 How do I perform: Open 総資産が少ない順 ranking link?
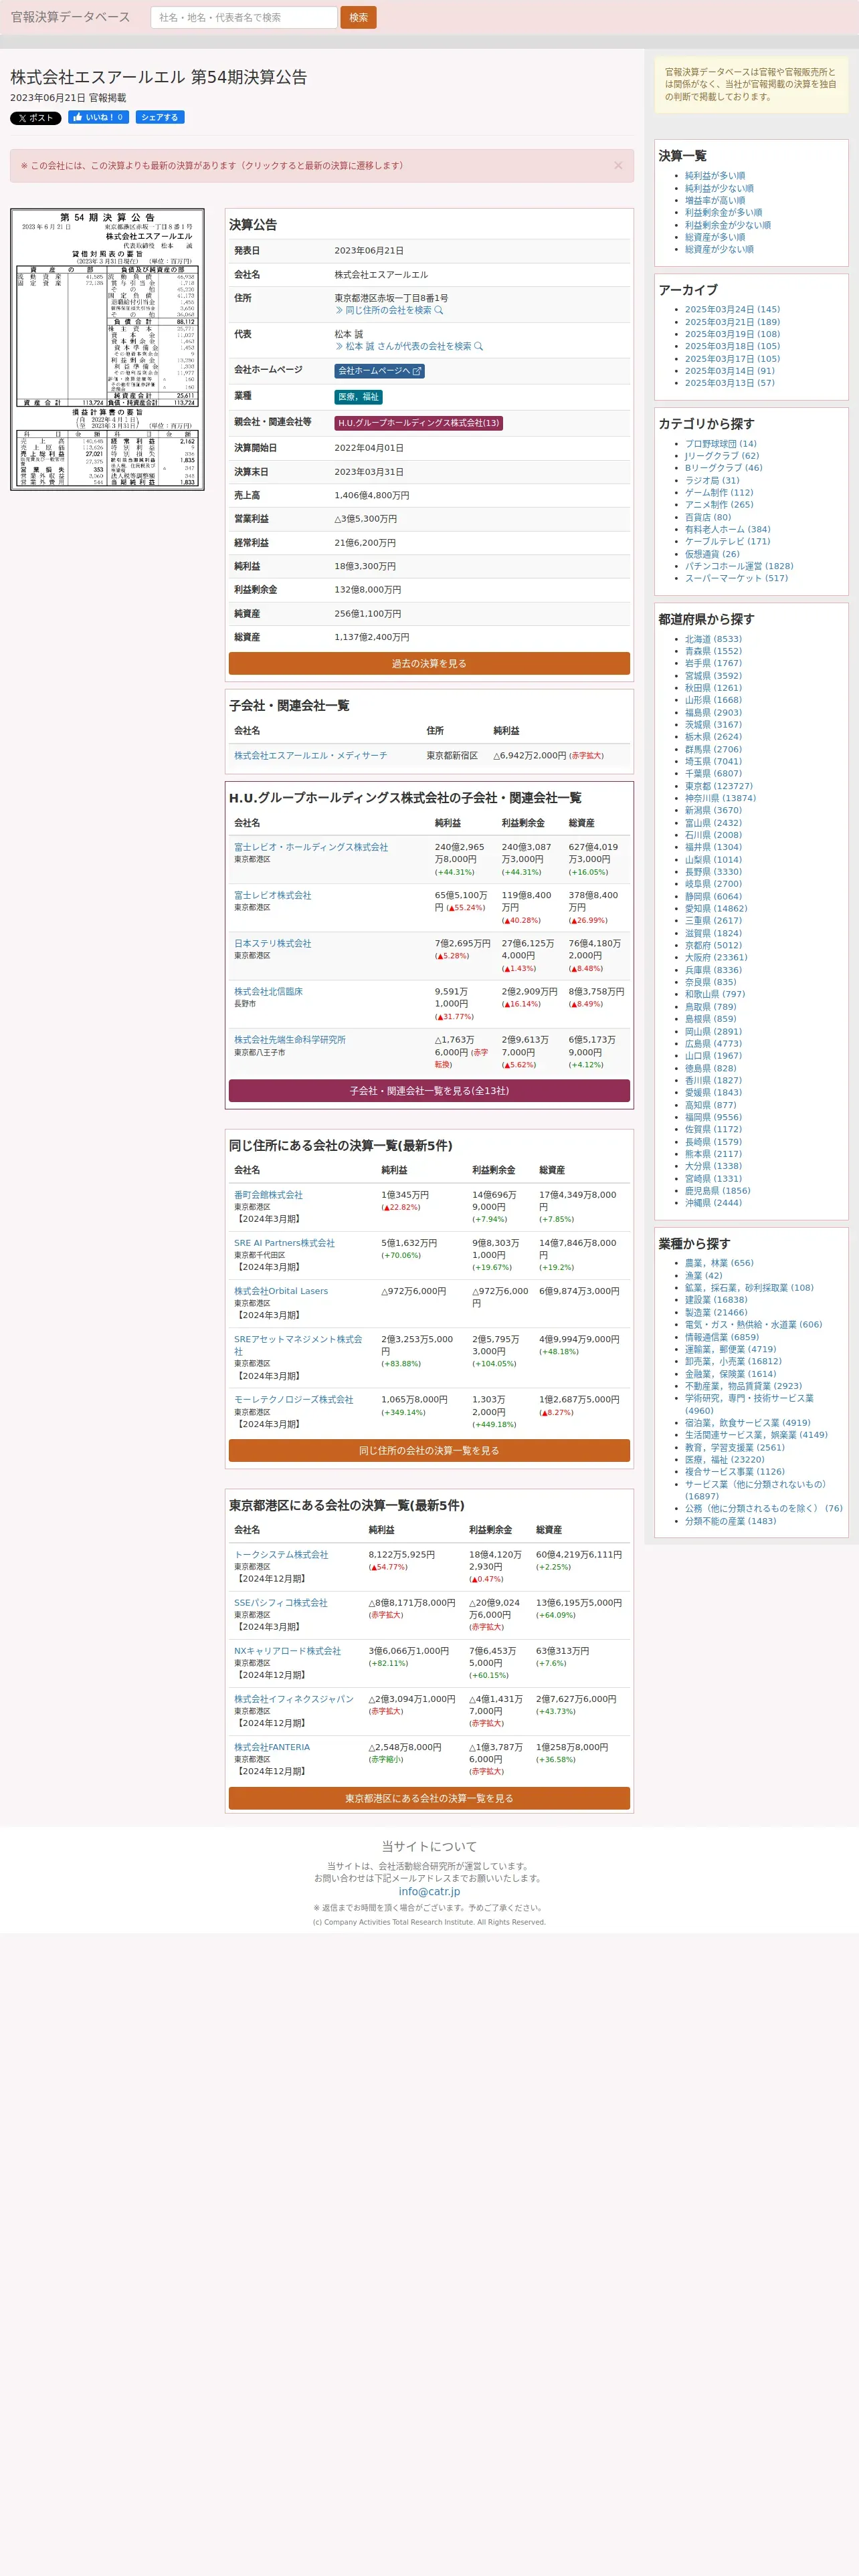719,249
